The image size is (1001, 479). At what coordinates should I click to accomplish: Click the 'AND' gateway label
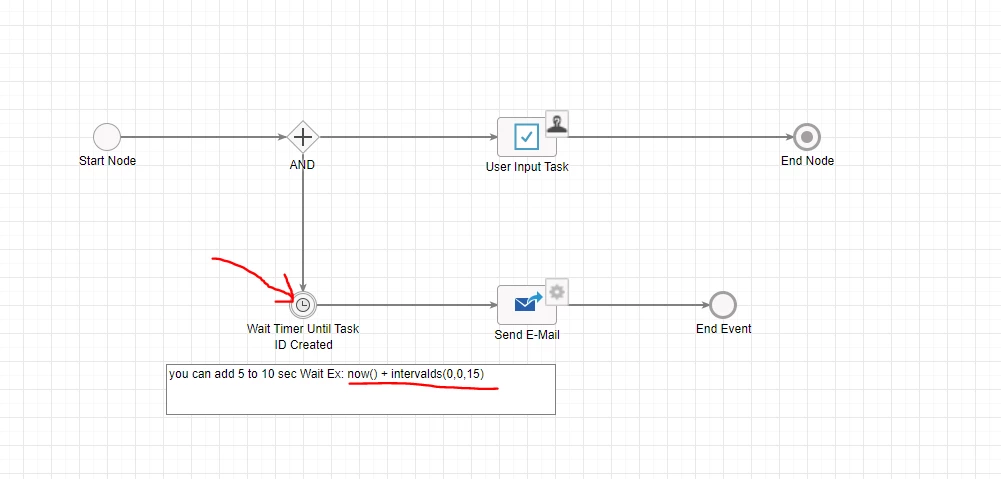302,165
